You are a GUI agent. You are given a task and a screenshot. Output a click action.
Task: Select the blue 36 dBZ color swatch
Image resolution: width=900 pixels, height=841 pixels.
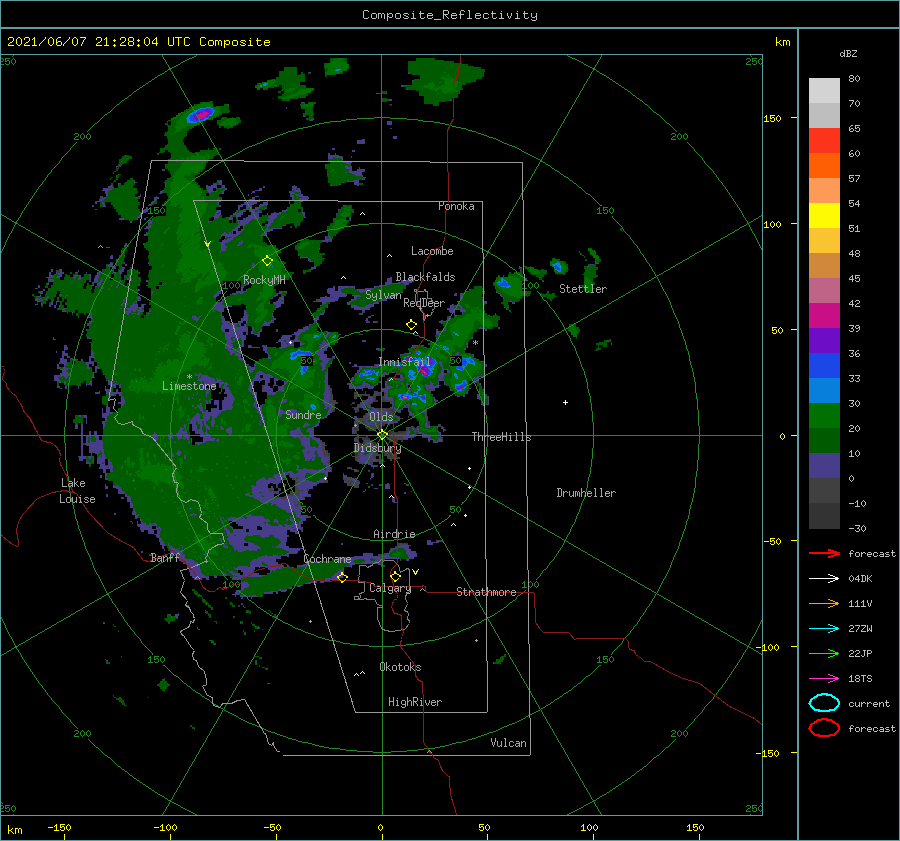pyautogui.click(x=824, y=365)
